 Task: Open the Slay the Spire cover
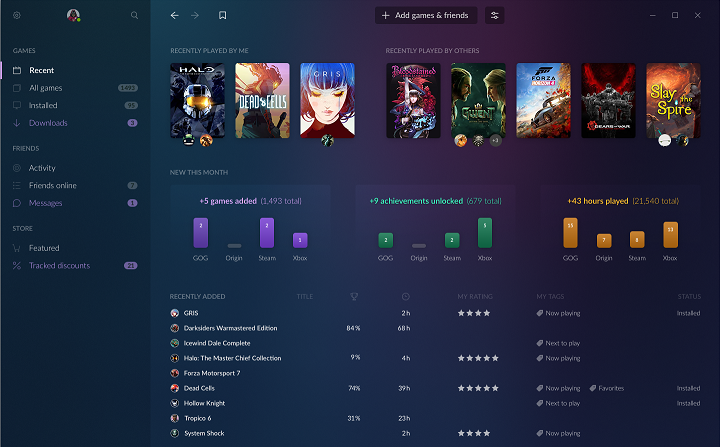coord(673,100)
